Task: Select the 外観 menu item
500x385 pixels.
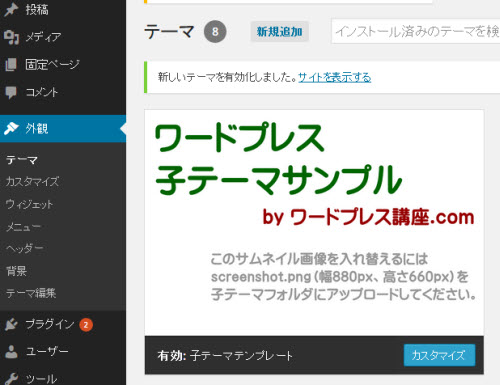Action: click(63, 129)
